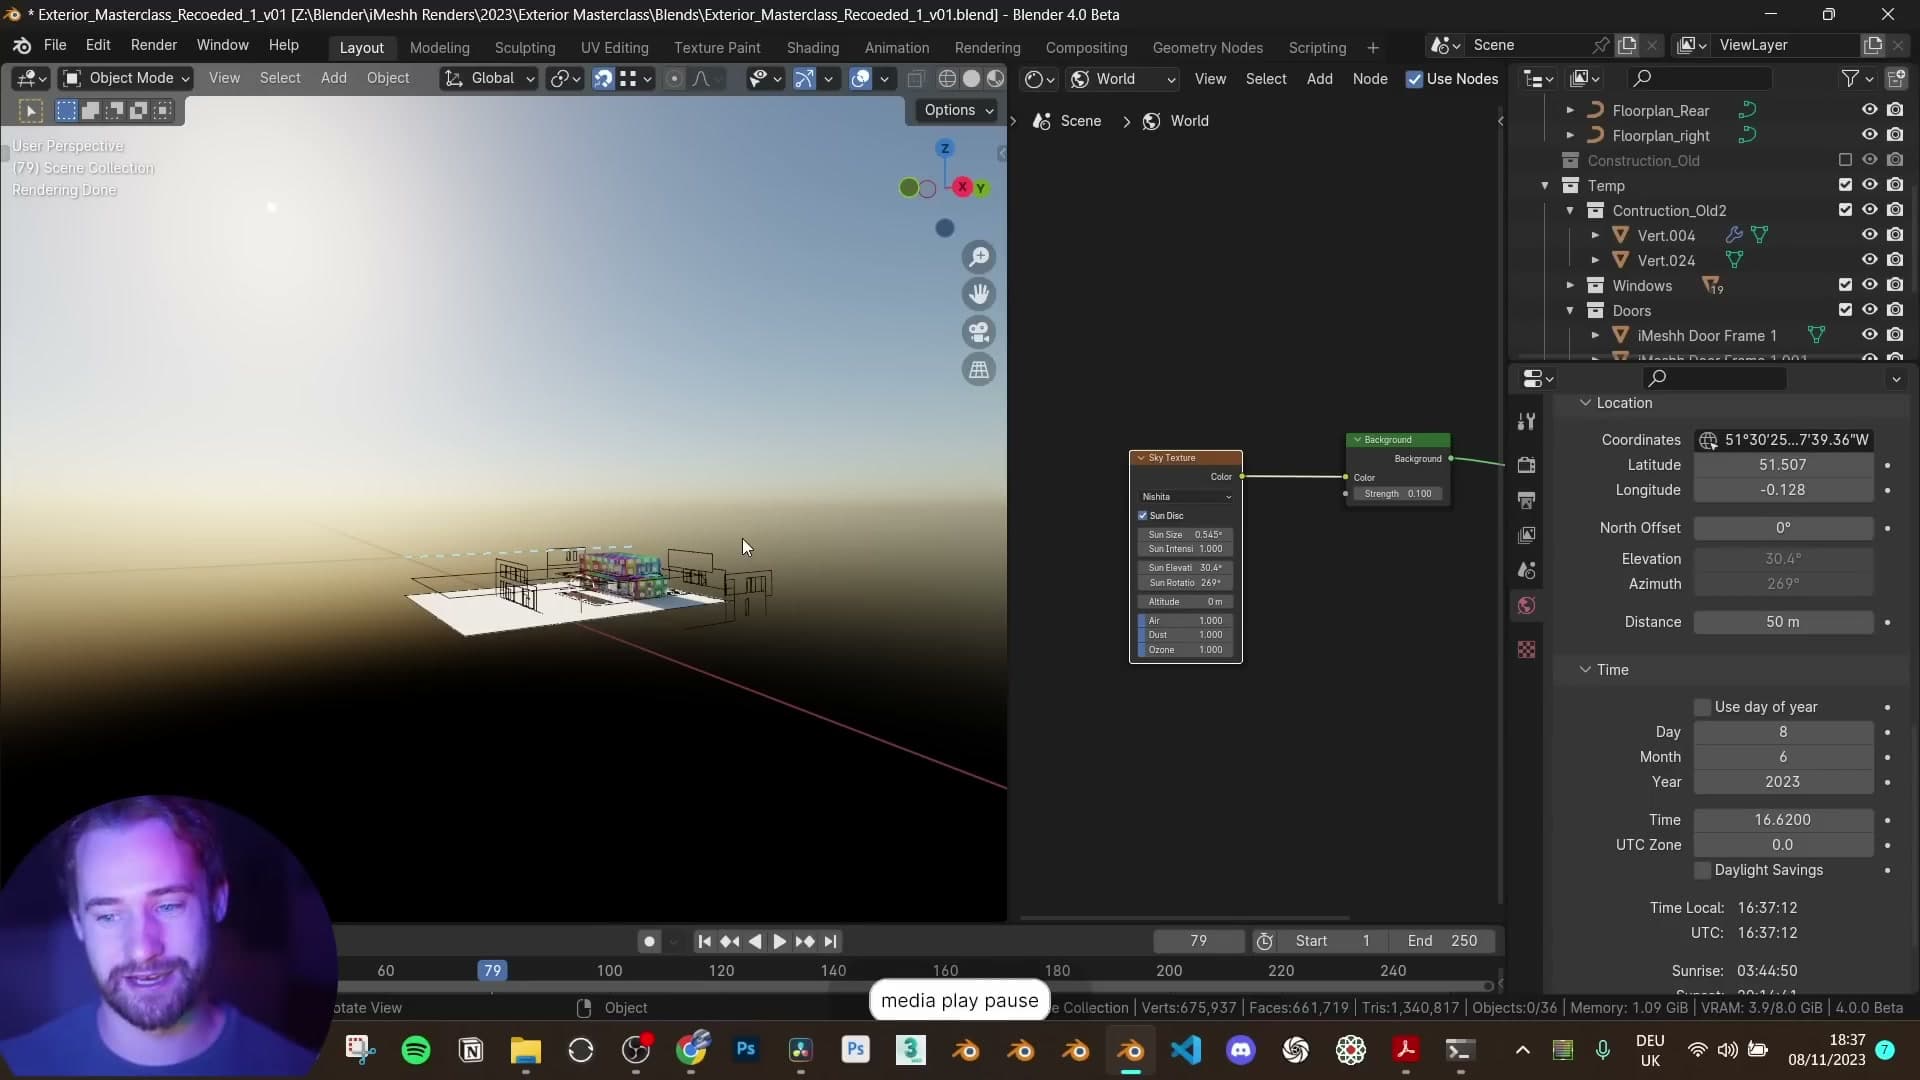Click World in node breadcrumb
The image size is (1920, 1080).
tap(1189, 121)
